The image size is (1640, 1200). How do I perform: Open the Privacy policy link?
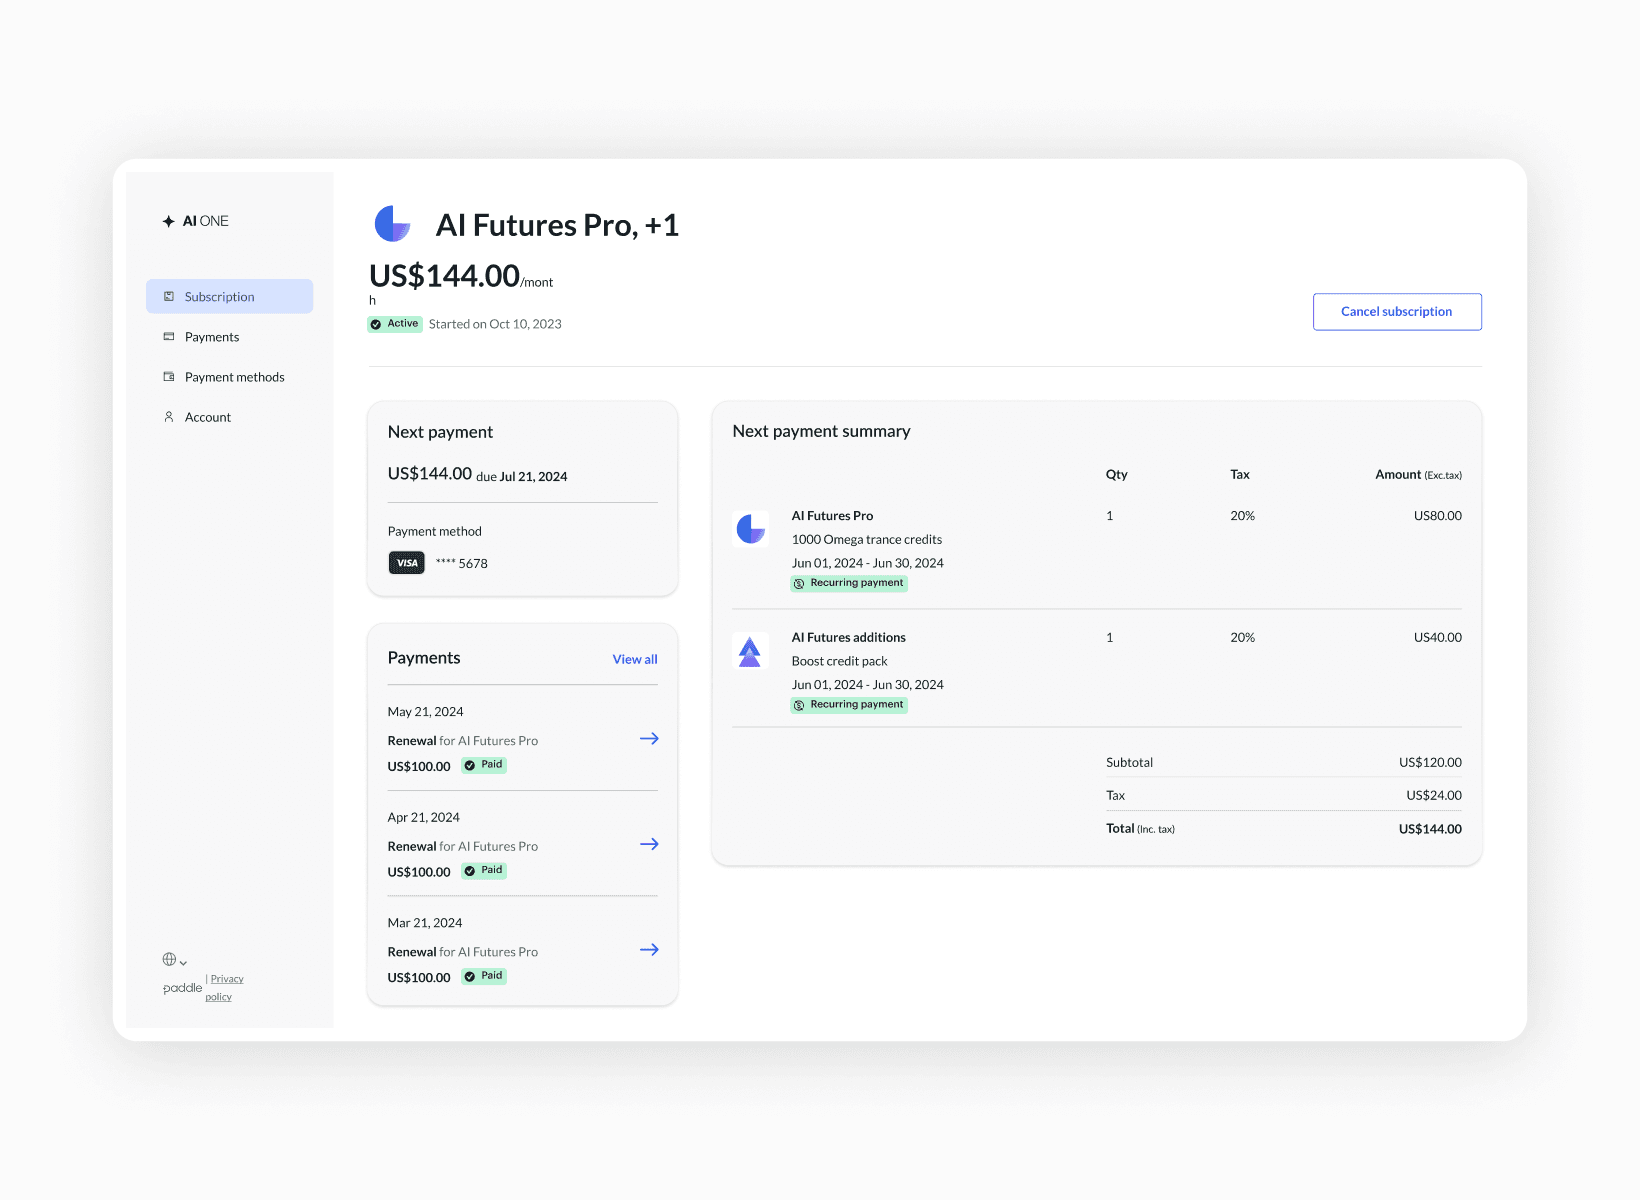[x=224, y=987]
